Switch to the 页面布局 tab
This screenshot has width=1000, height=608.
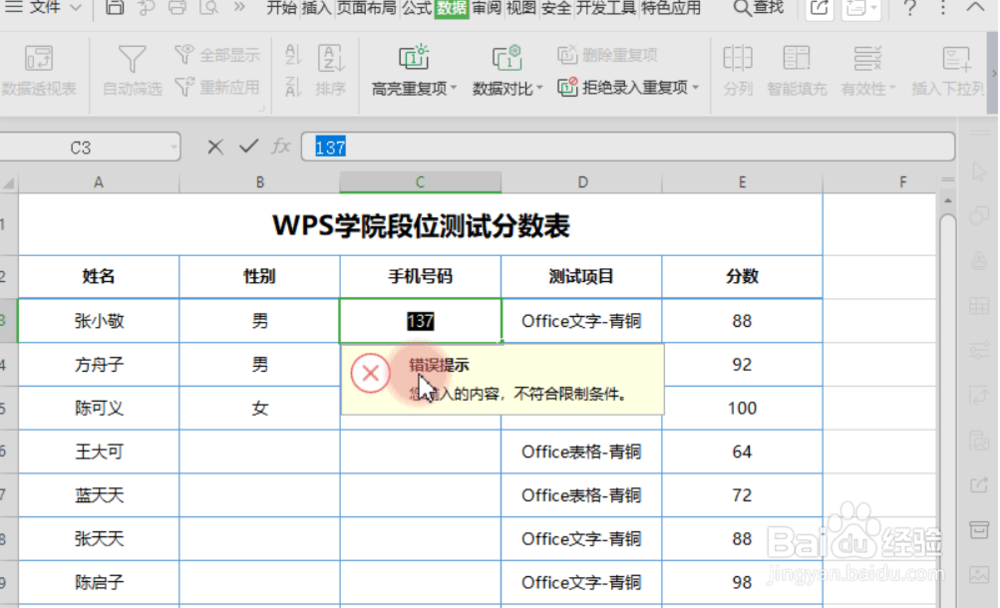coord(366,8)
